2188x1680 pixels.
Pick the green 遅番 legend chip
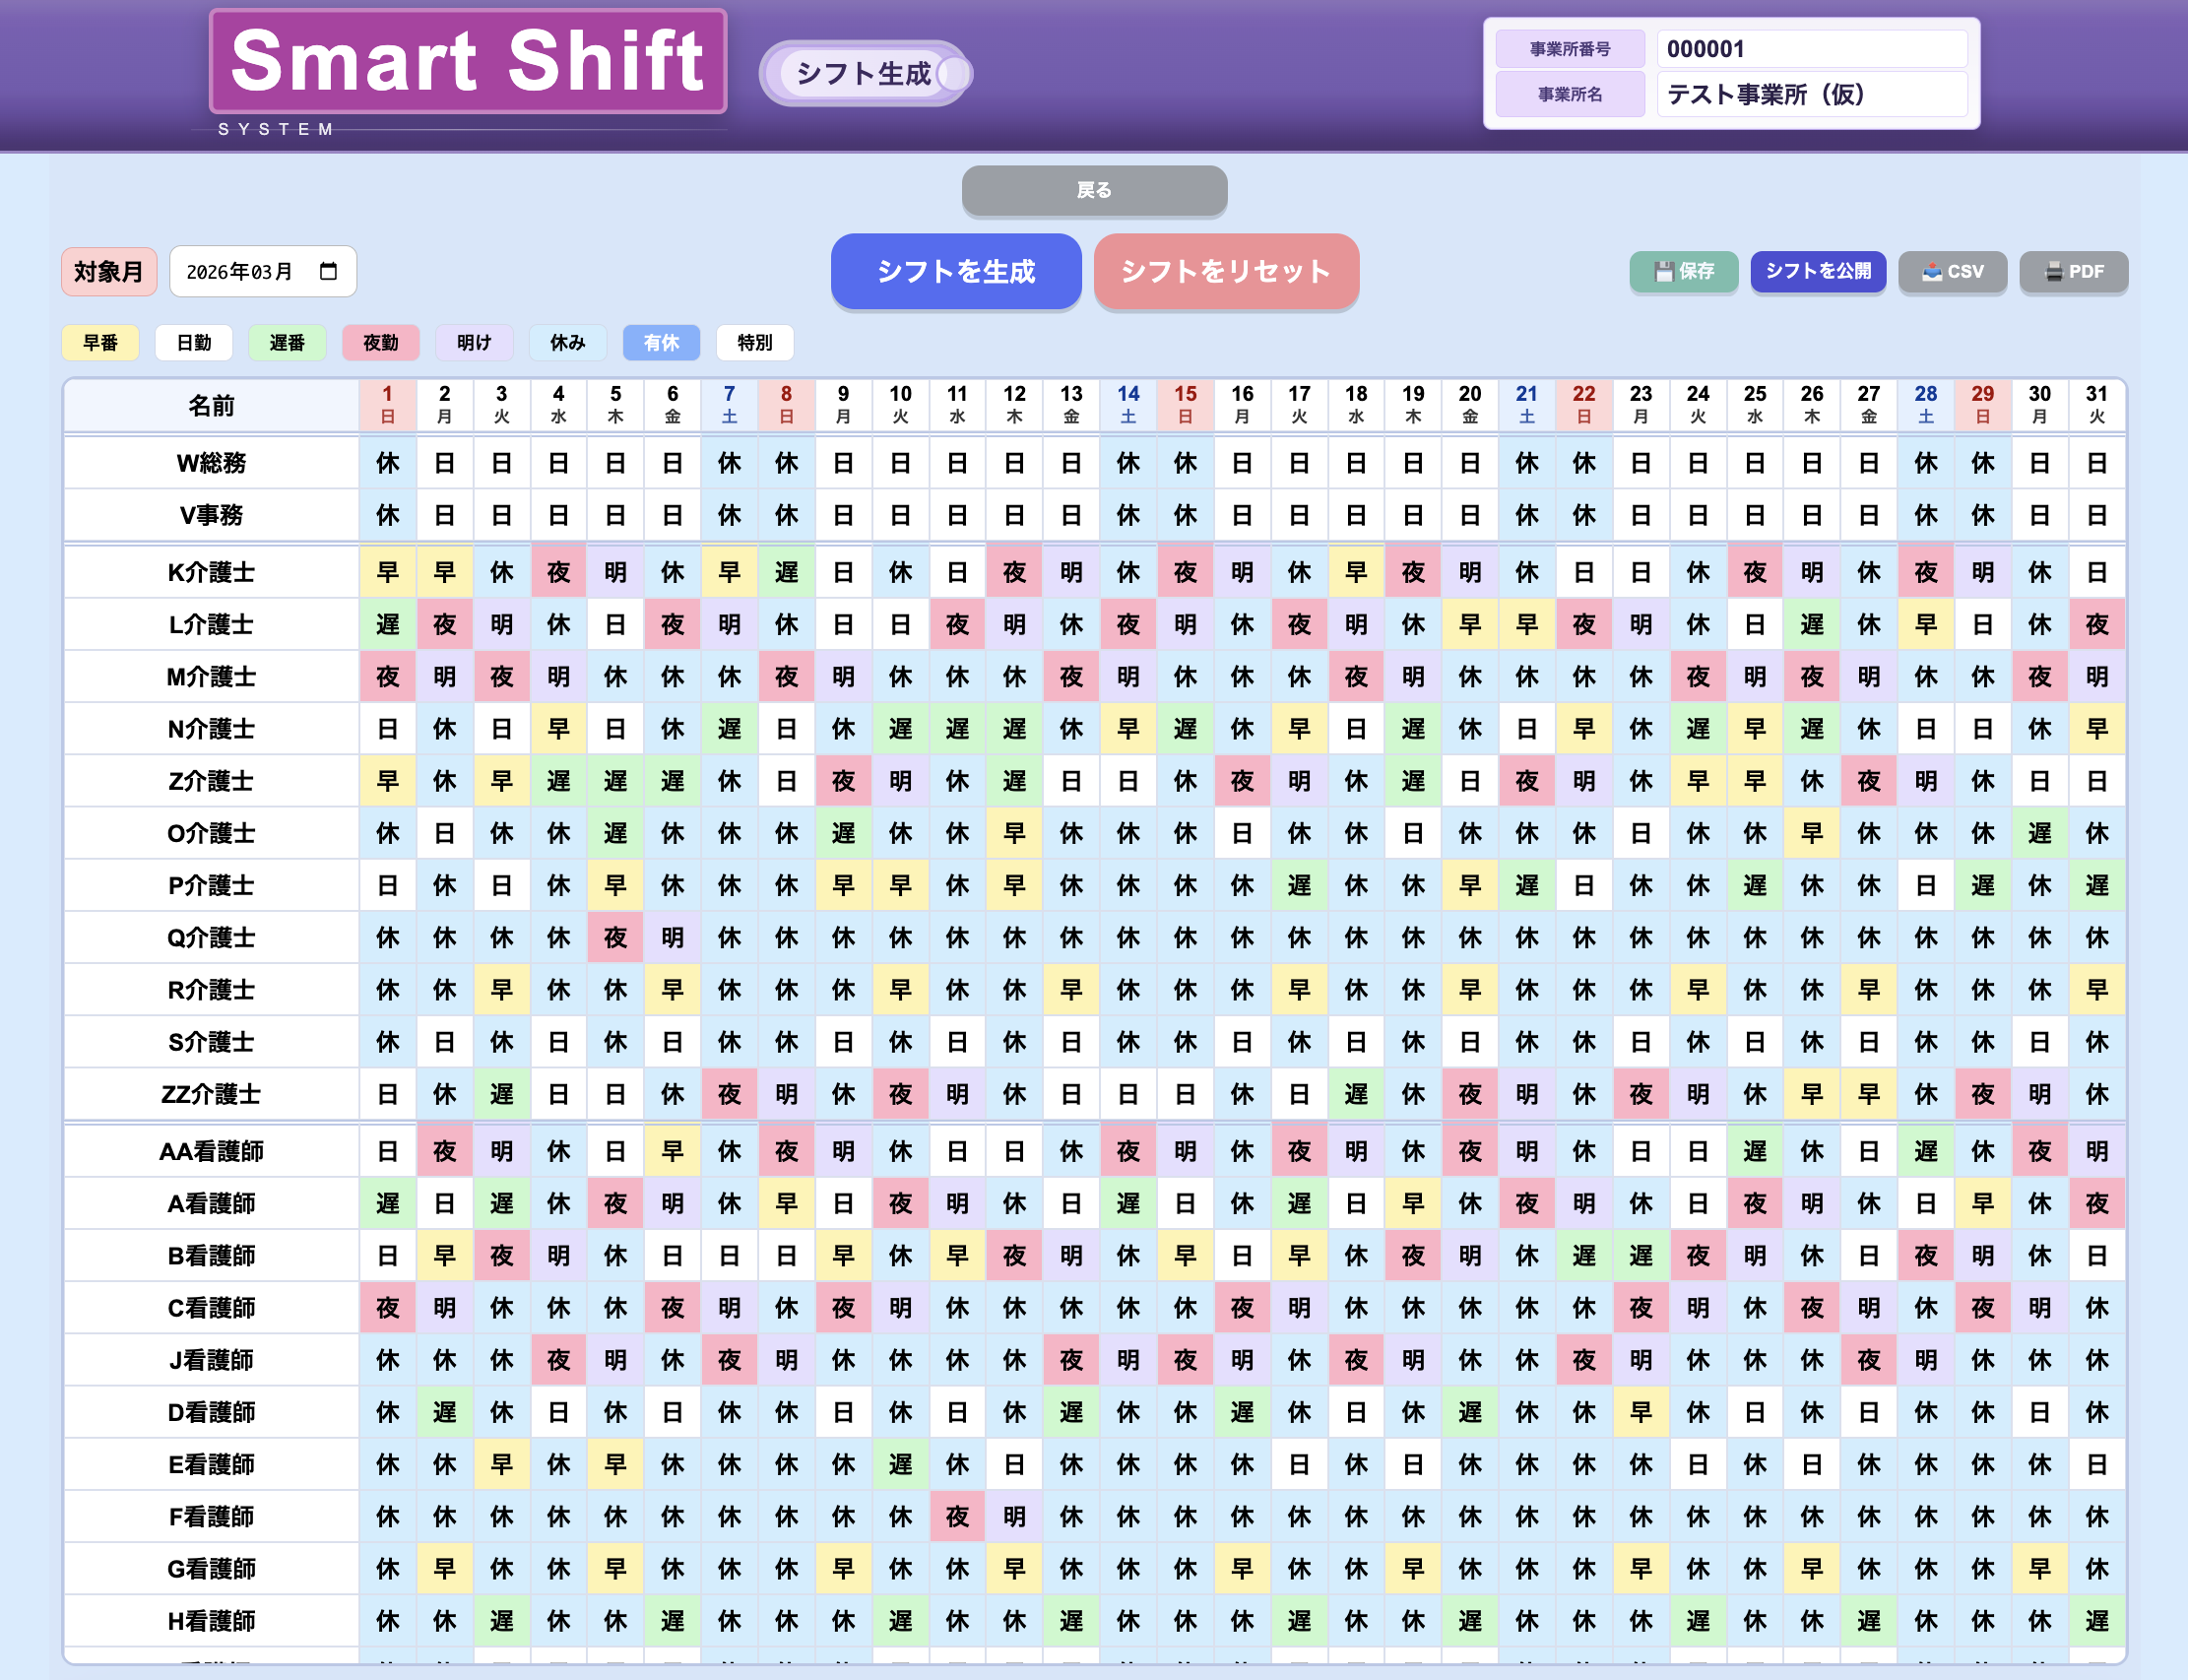coord(287,343)
